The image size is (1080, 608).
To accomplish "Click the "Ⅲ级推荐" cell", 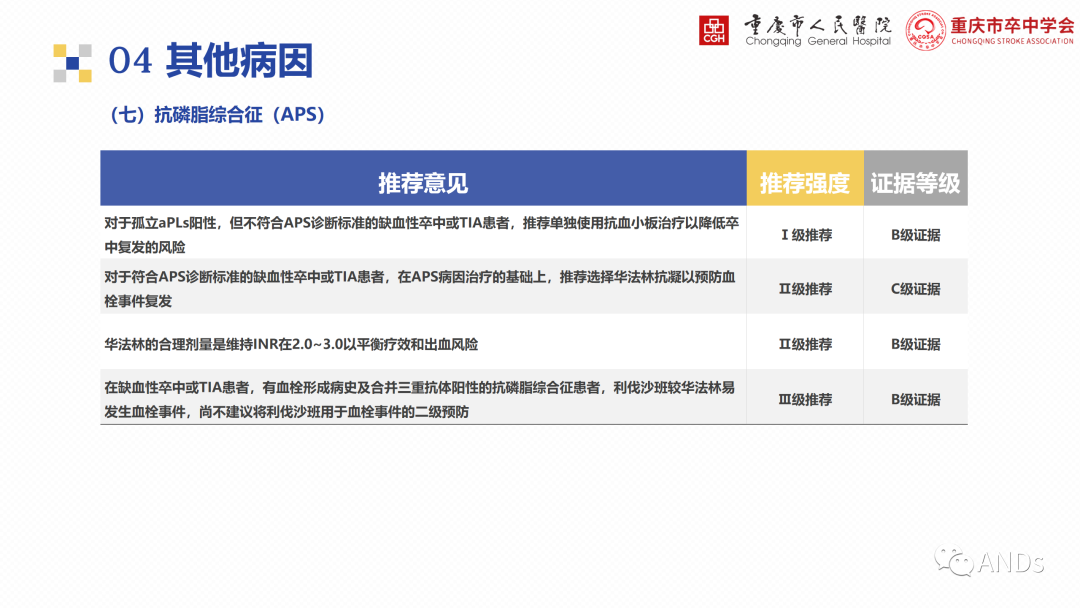I will coord(805,399).
